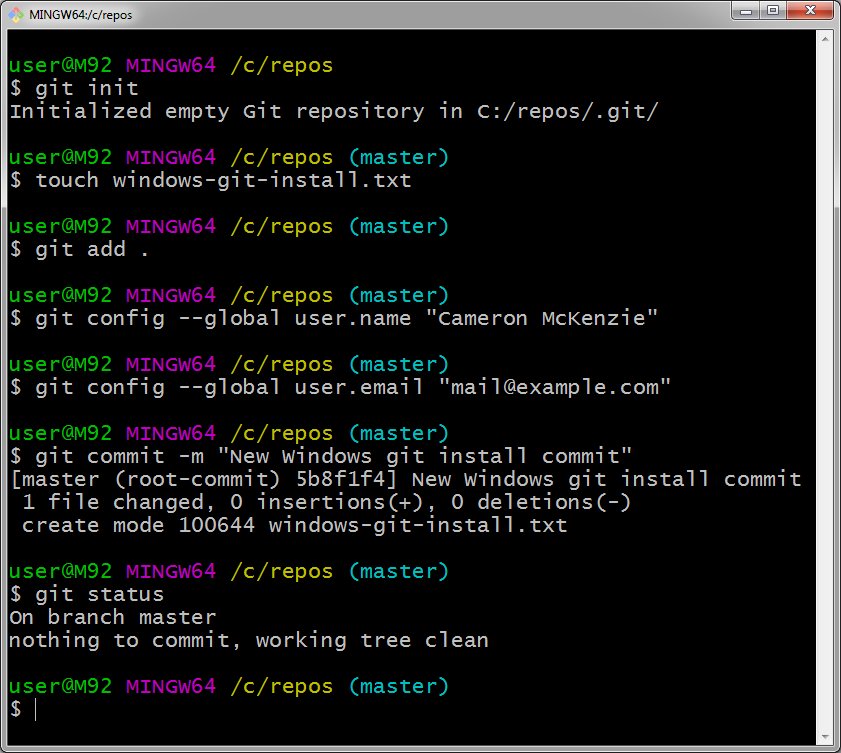
Task: Click "nothing to commit, working tree clean" text
Action: point(248,640)
